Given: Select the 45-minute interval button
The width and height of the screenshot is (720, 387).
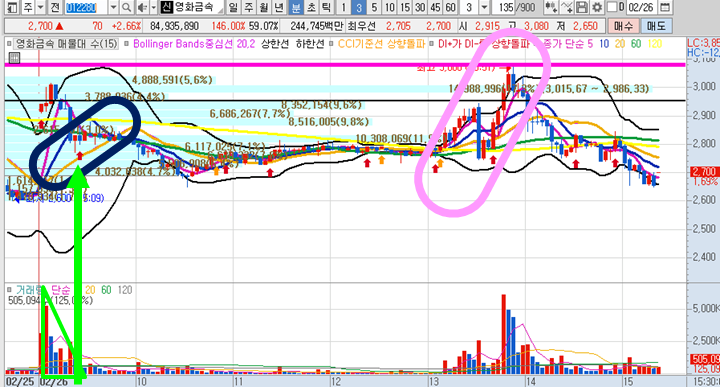Looking at the screenshot, I should coord(435,7).
